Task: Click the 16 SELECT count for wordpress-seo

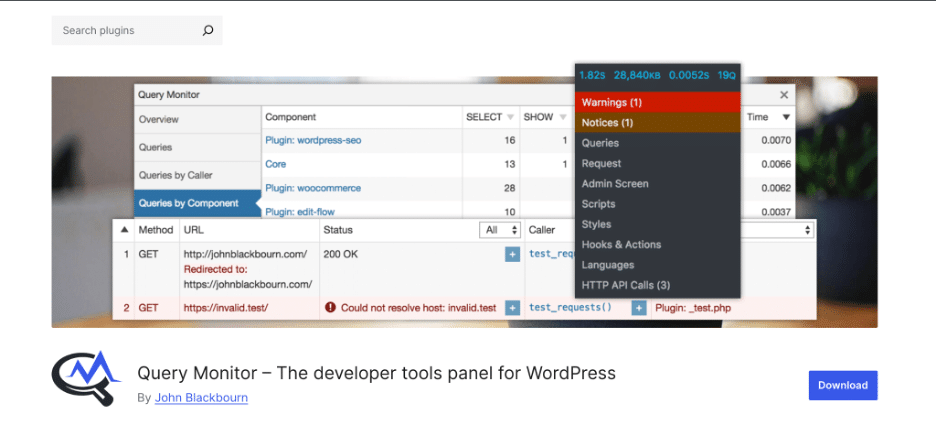Action: (509, 141)
